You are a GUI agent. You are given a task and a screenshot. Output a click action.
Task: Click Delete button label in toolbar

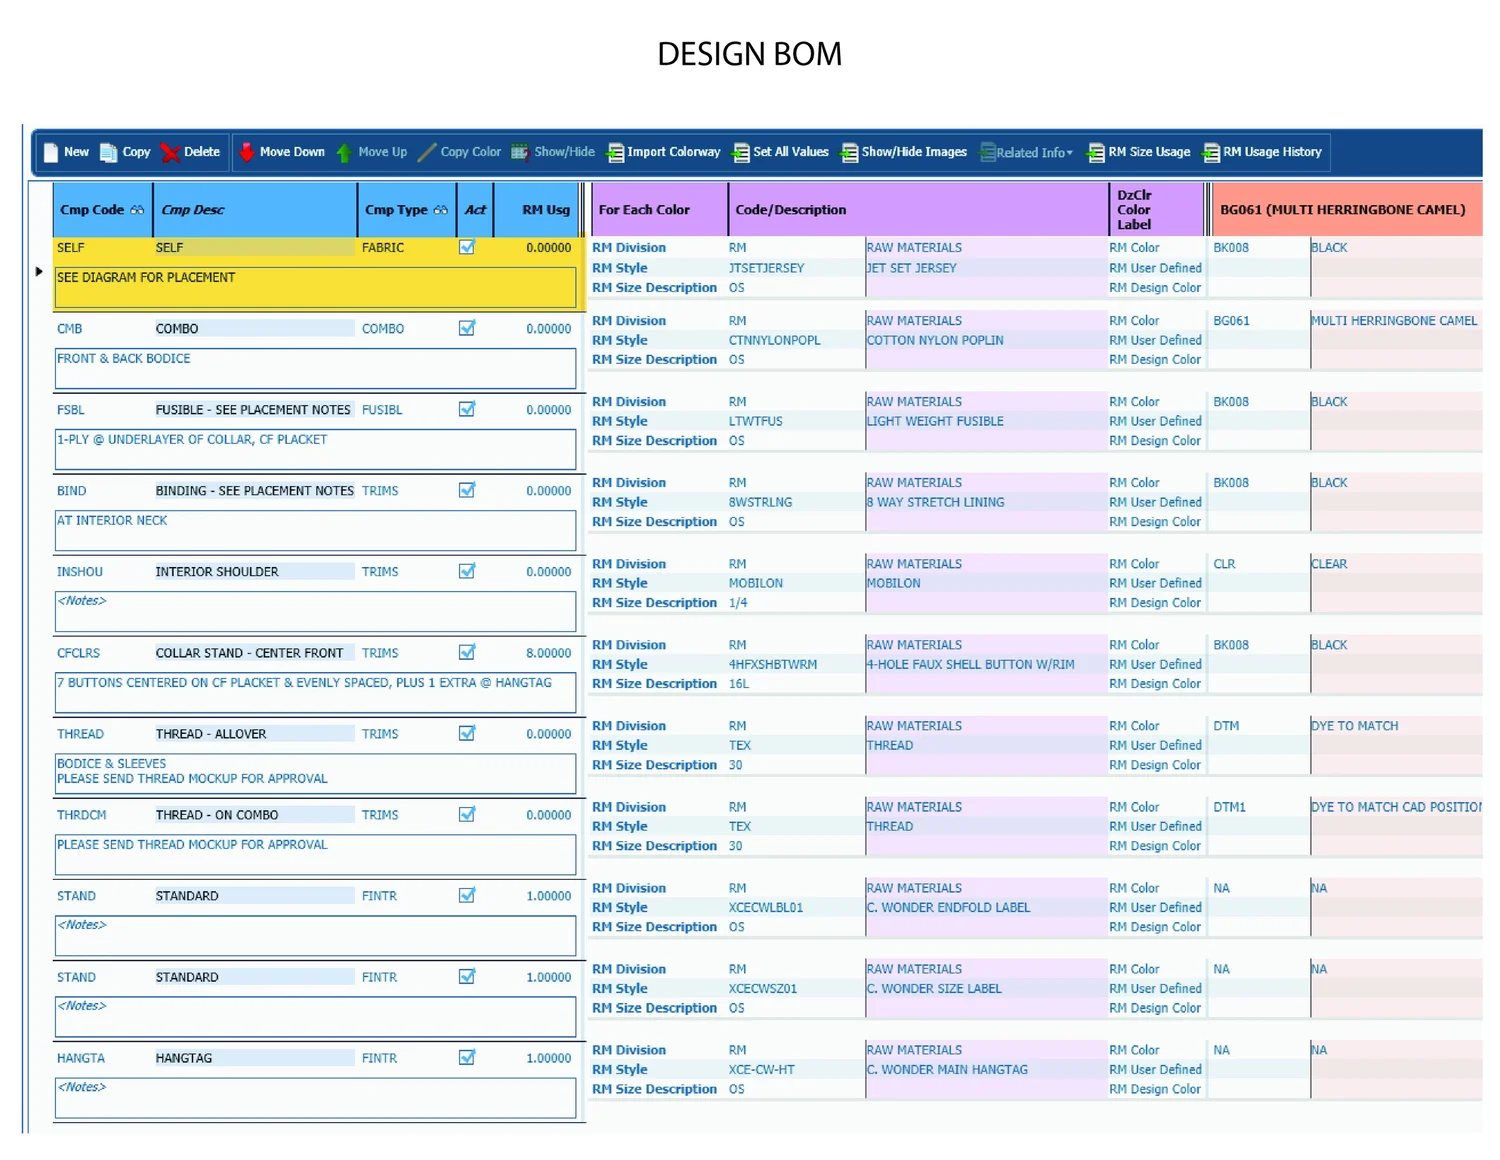pyautogui.click(x=202, y=152)
